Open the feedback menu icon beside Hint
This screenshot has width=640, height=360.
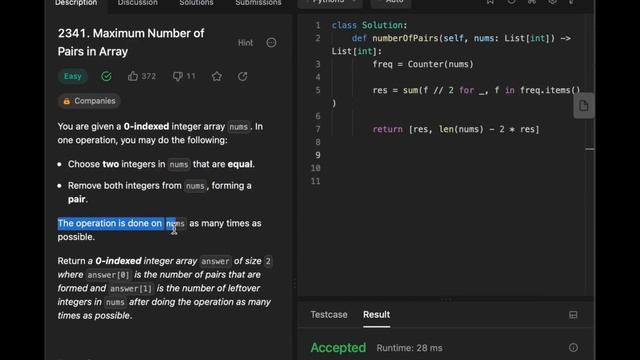pyautogui.click(x=271, y=42)
